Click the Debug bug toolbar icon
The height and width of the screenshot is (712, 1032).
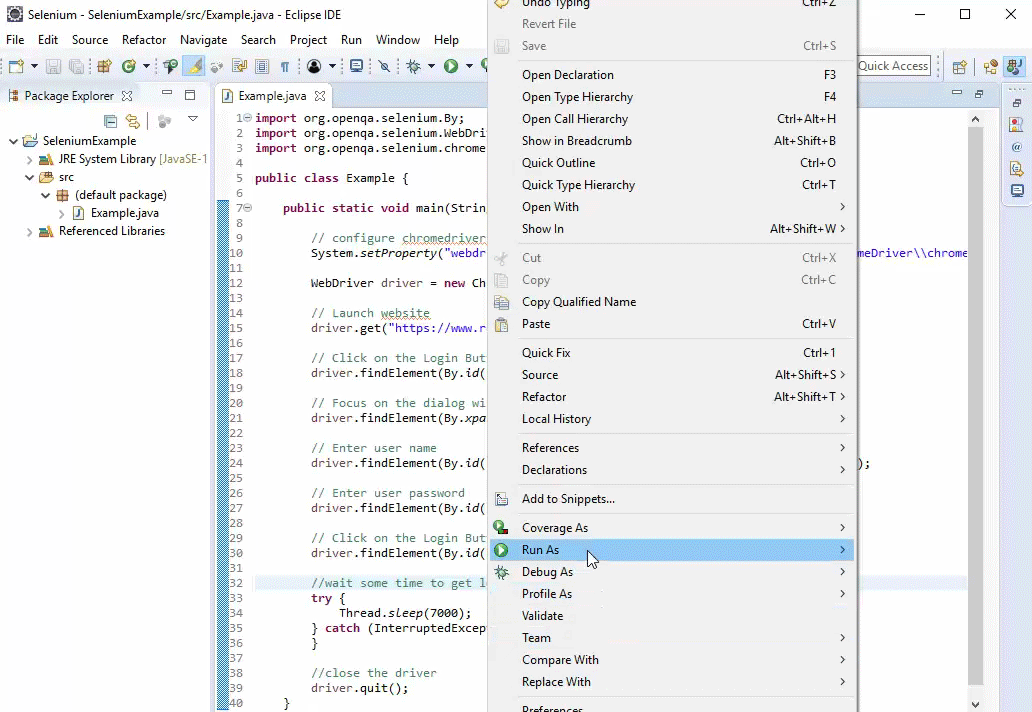(414, 66)
